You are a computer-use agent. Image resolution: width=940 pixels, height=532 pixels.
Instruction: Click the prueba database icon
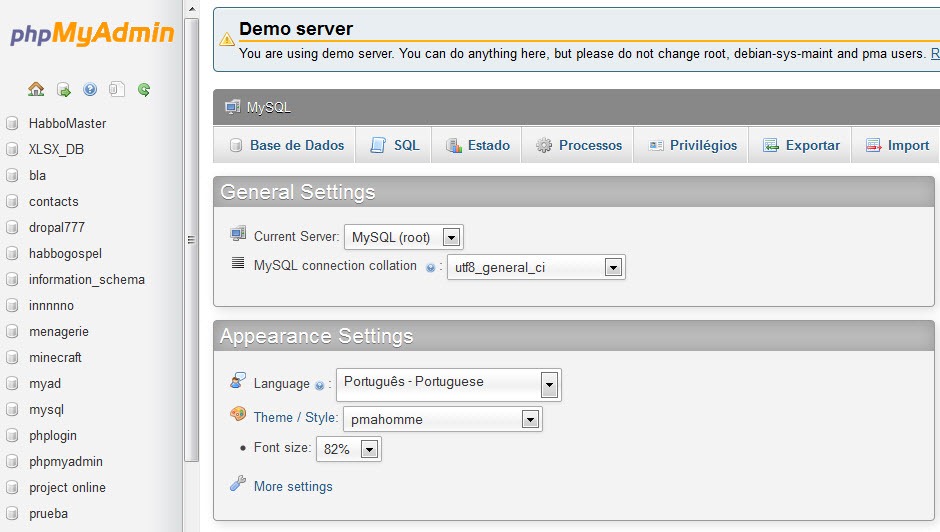12,514
